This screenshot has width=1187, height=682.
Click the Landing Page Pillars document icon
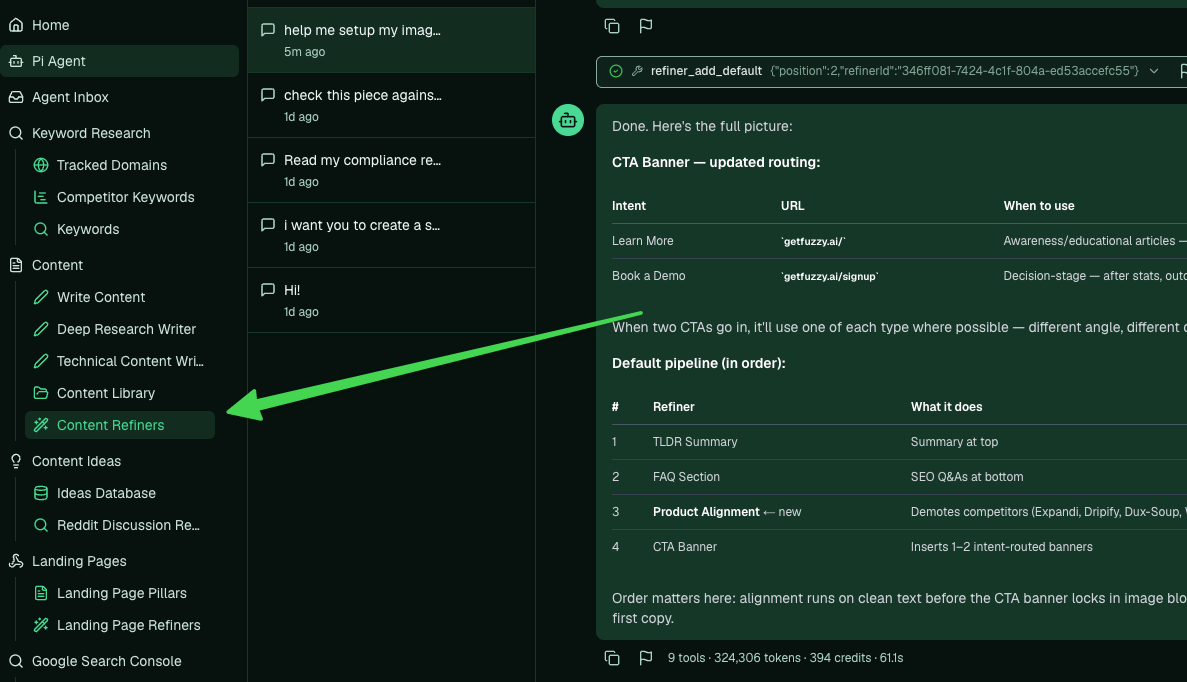41,593
